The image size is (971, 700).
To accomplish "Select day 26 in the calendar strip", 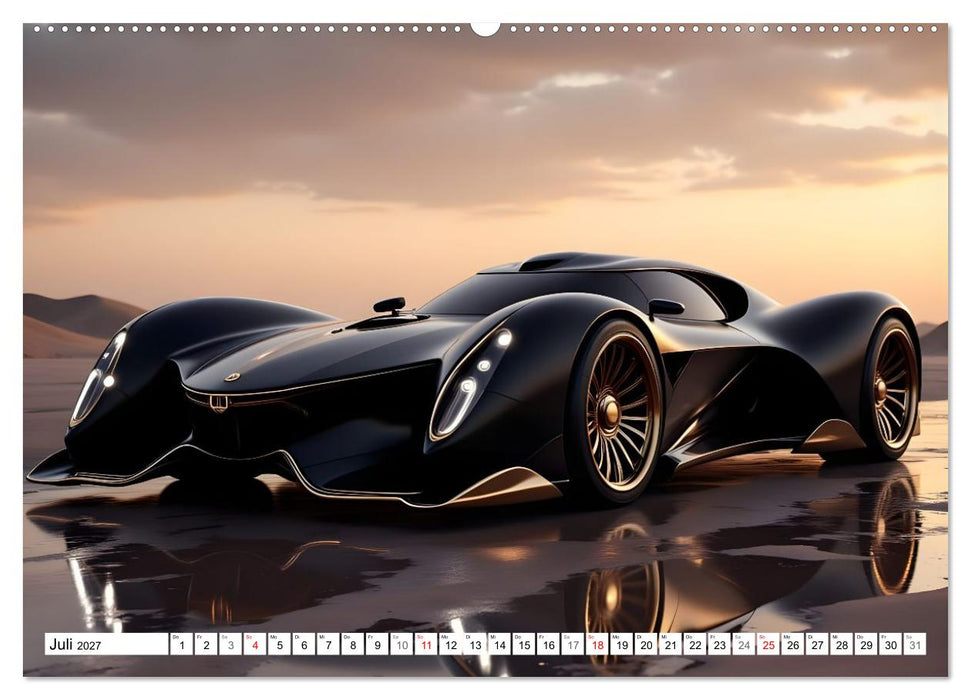I will tap(793, 644).
